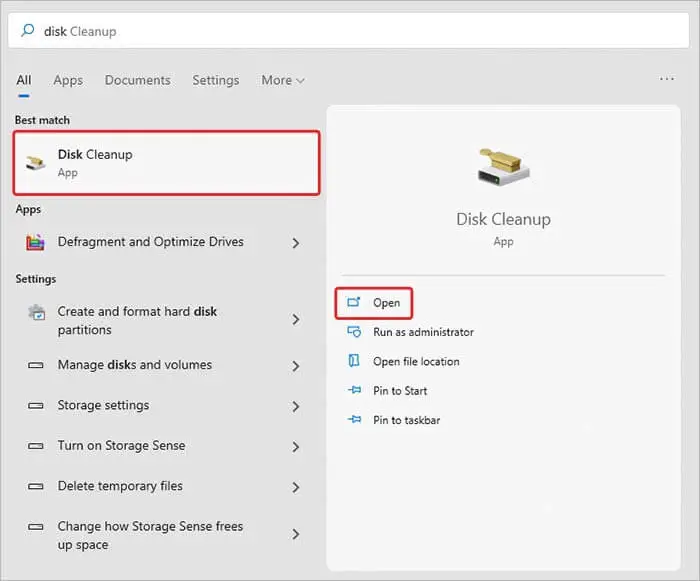Expand the Storage settings chevron

pos(296,407)
